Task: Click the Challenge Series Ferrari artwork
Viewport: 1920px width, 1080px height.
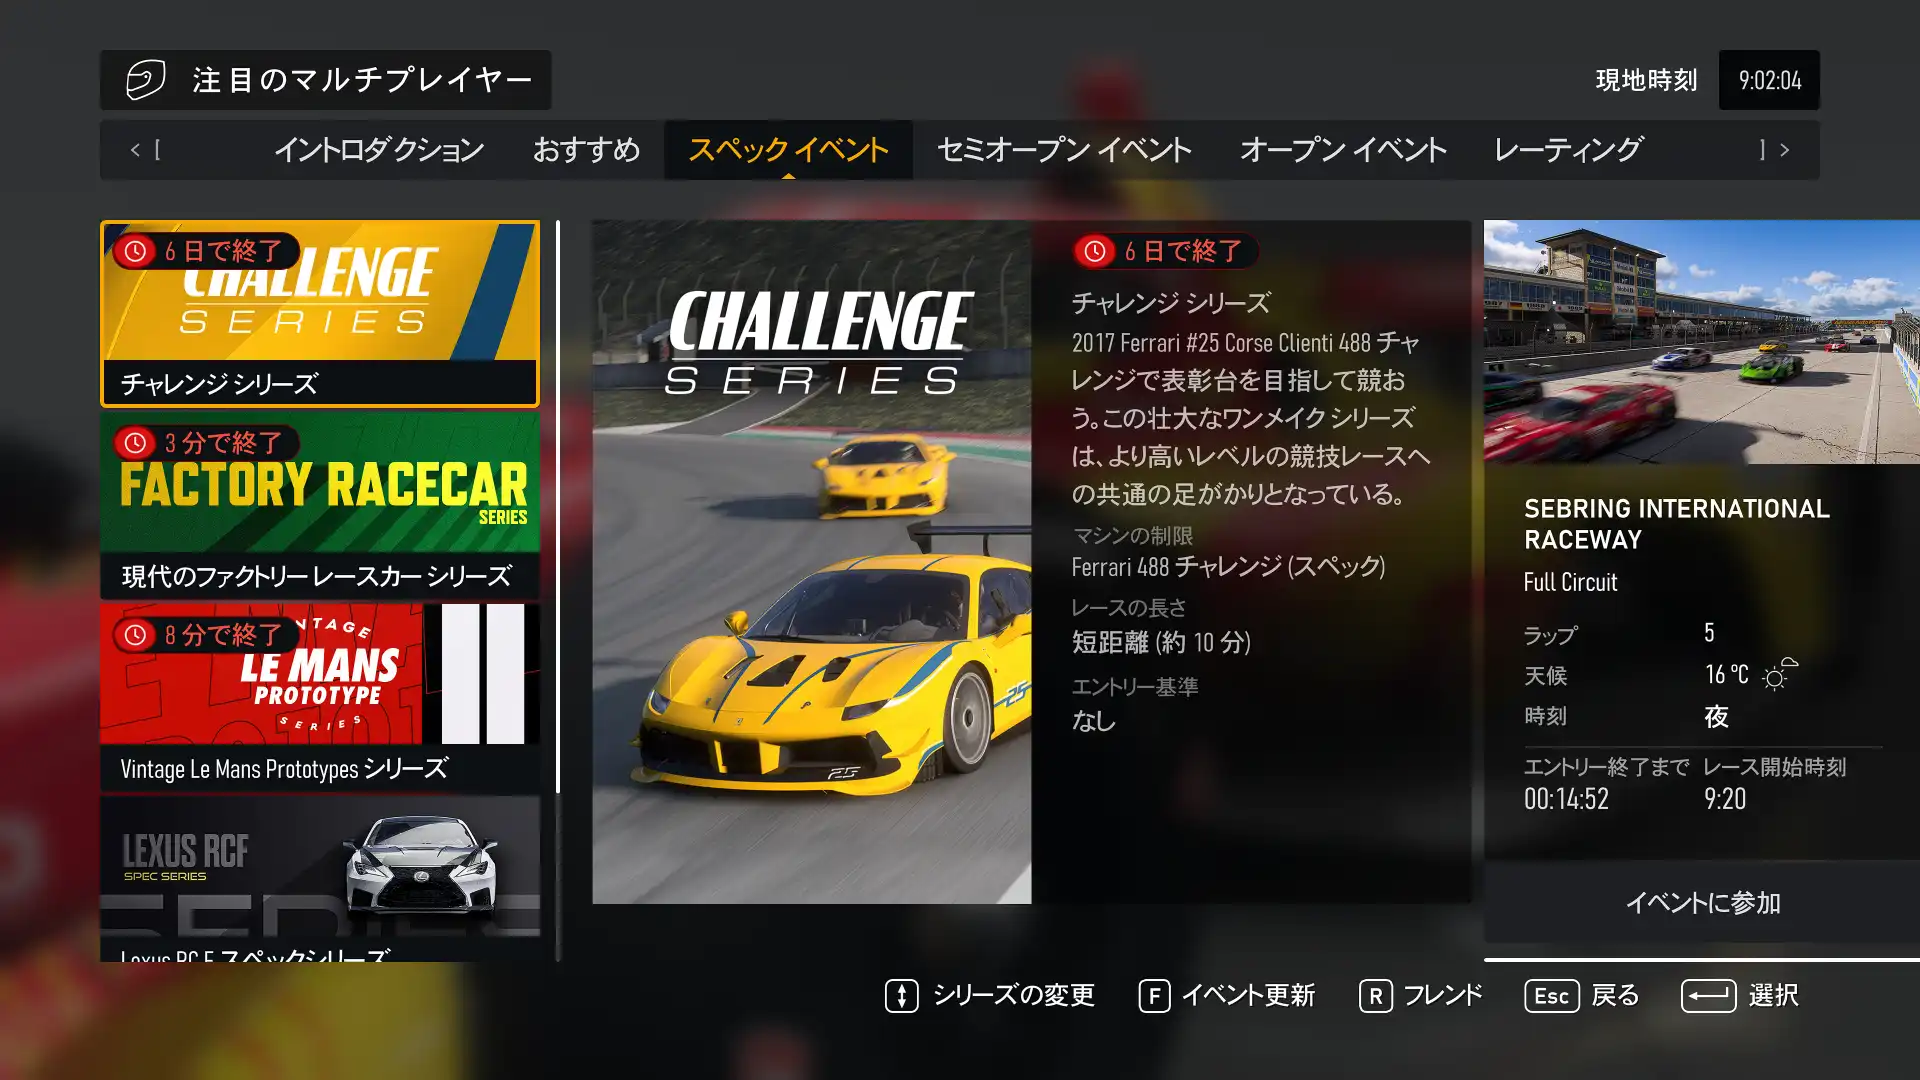Action: (x=812, y=562)
